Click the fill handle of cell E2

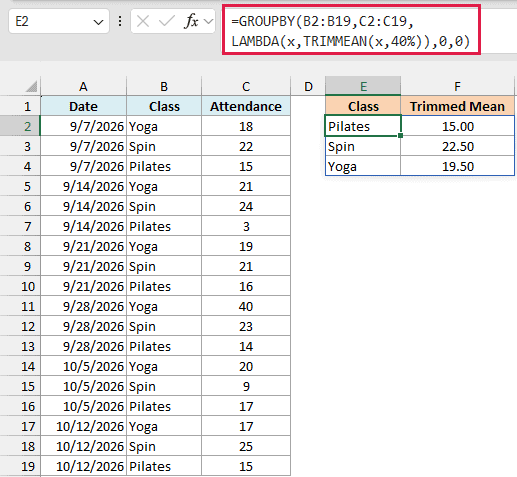[400, 135]
